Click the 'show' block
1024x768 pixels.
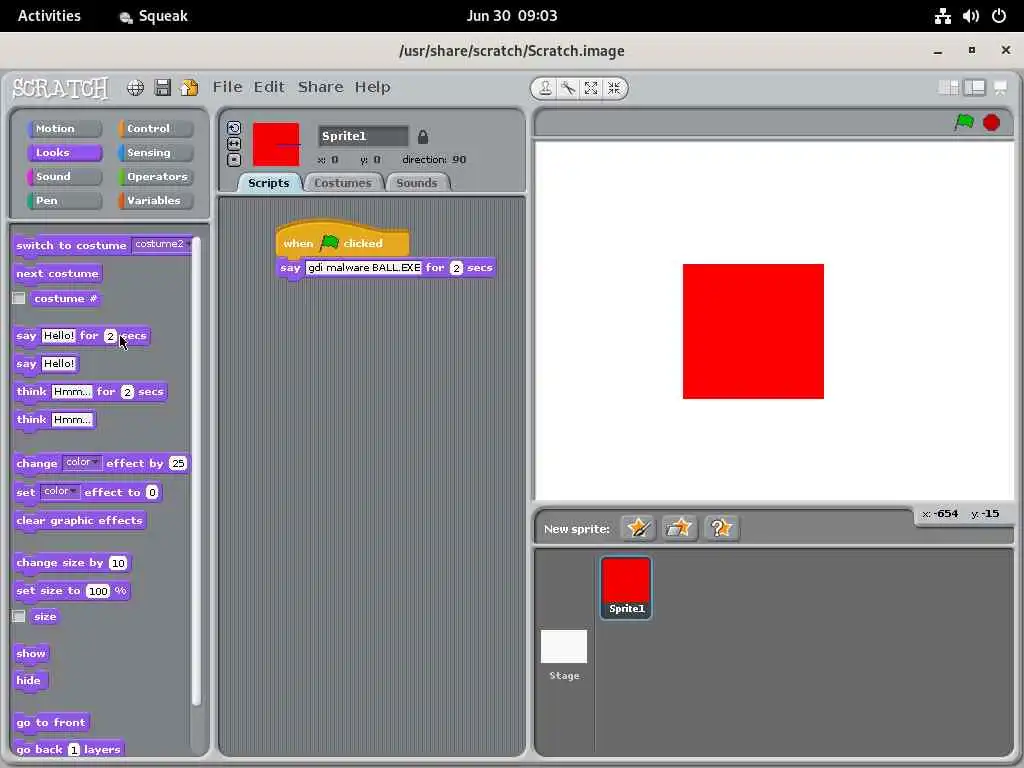(x=31, y=654)
